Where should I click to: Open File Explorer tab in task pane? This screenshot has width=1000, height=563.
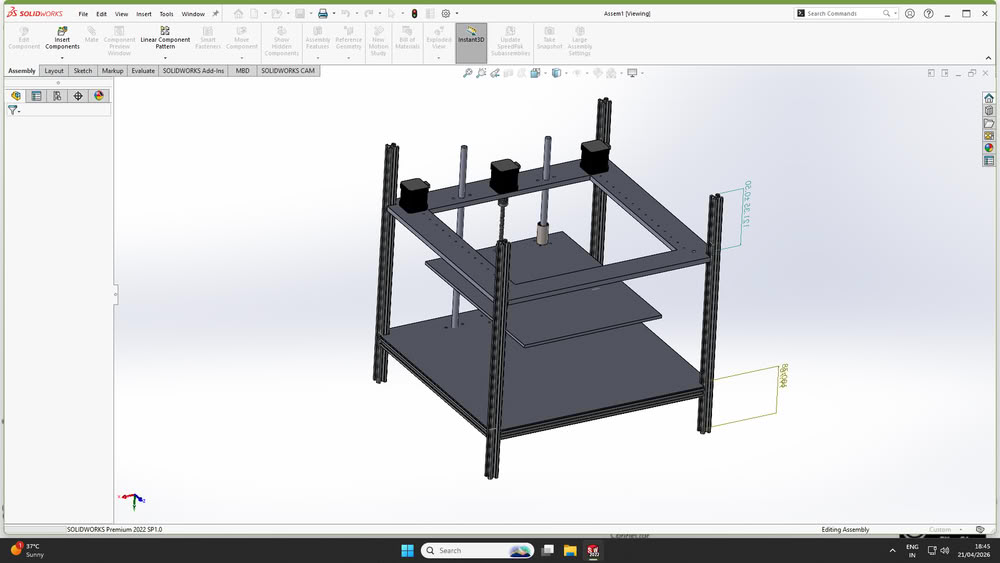pyautogui.click(x=989, y=123)
